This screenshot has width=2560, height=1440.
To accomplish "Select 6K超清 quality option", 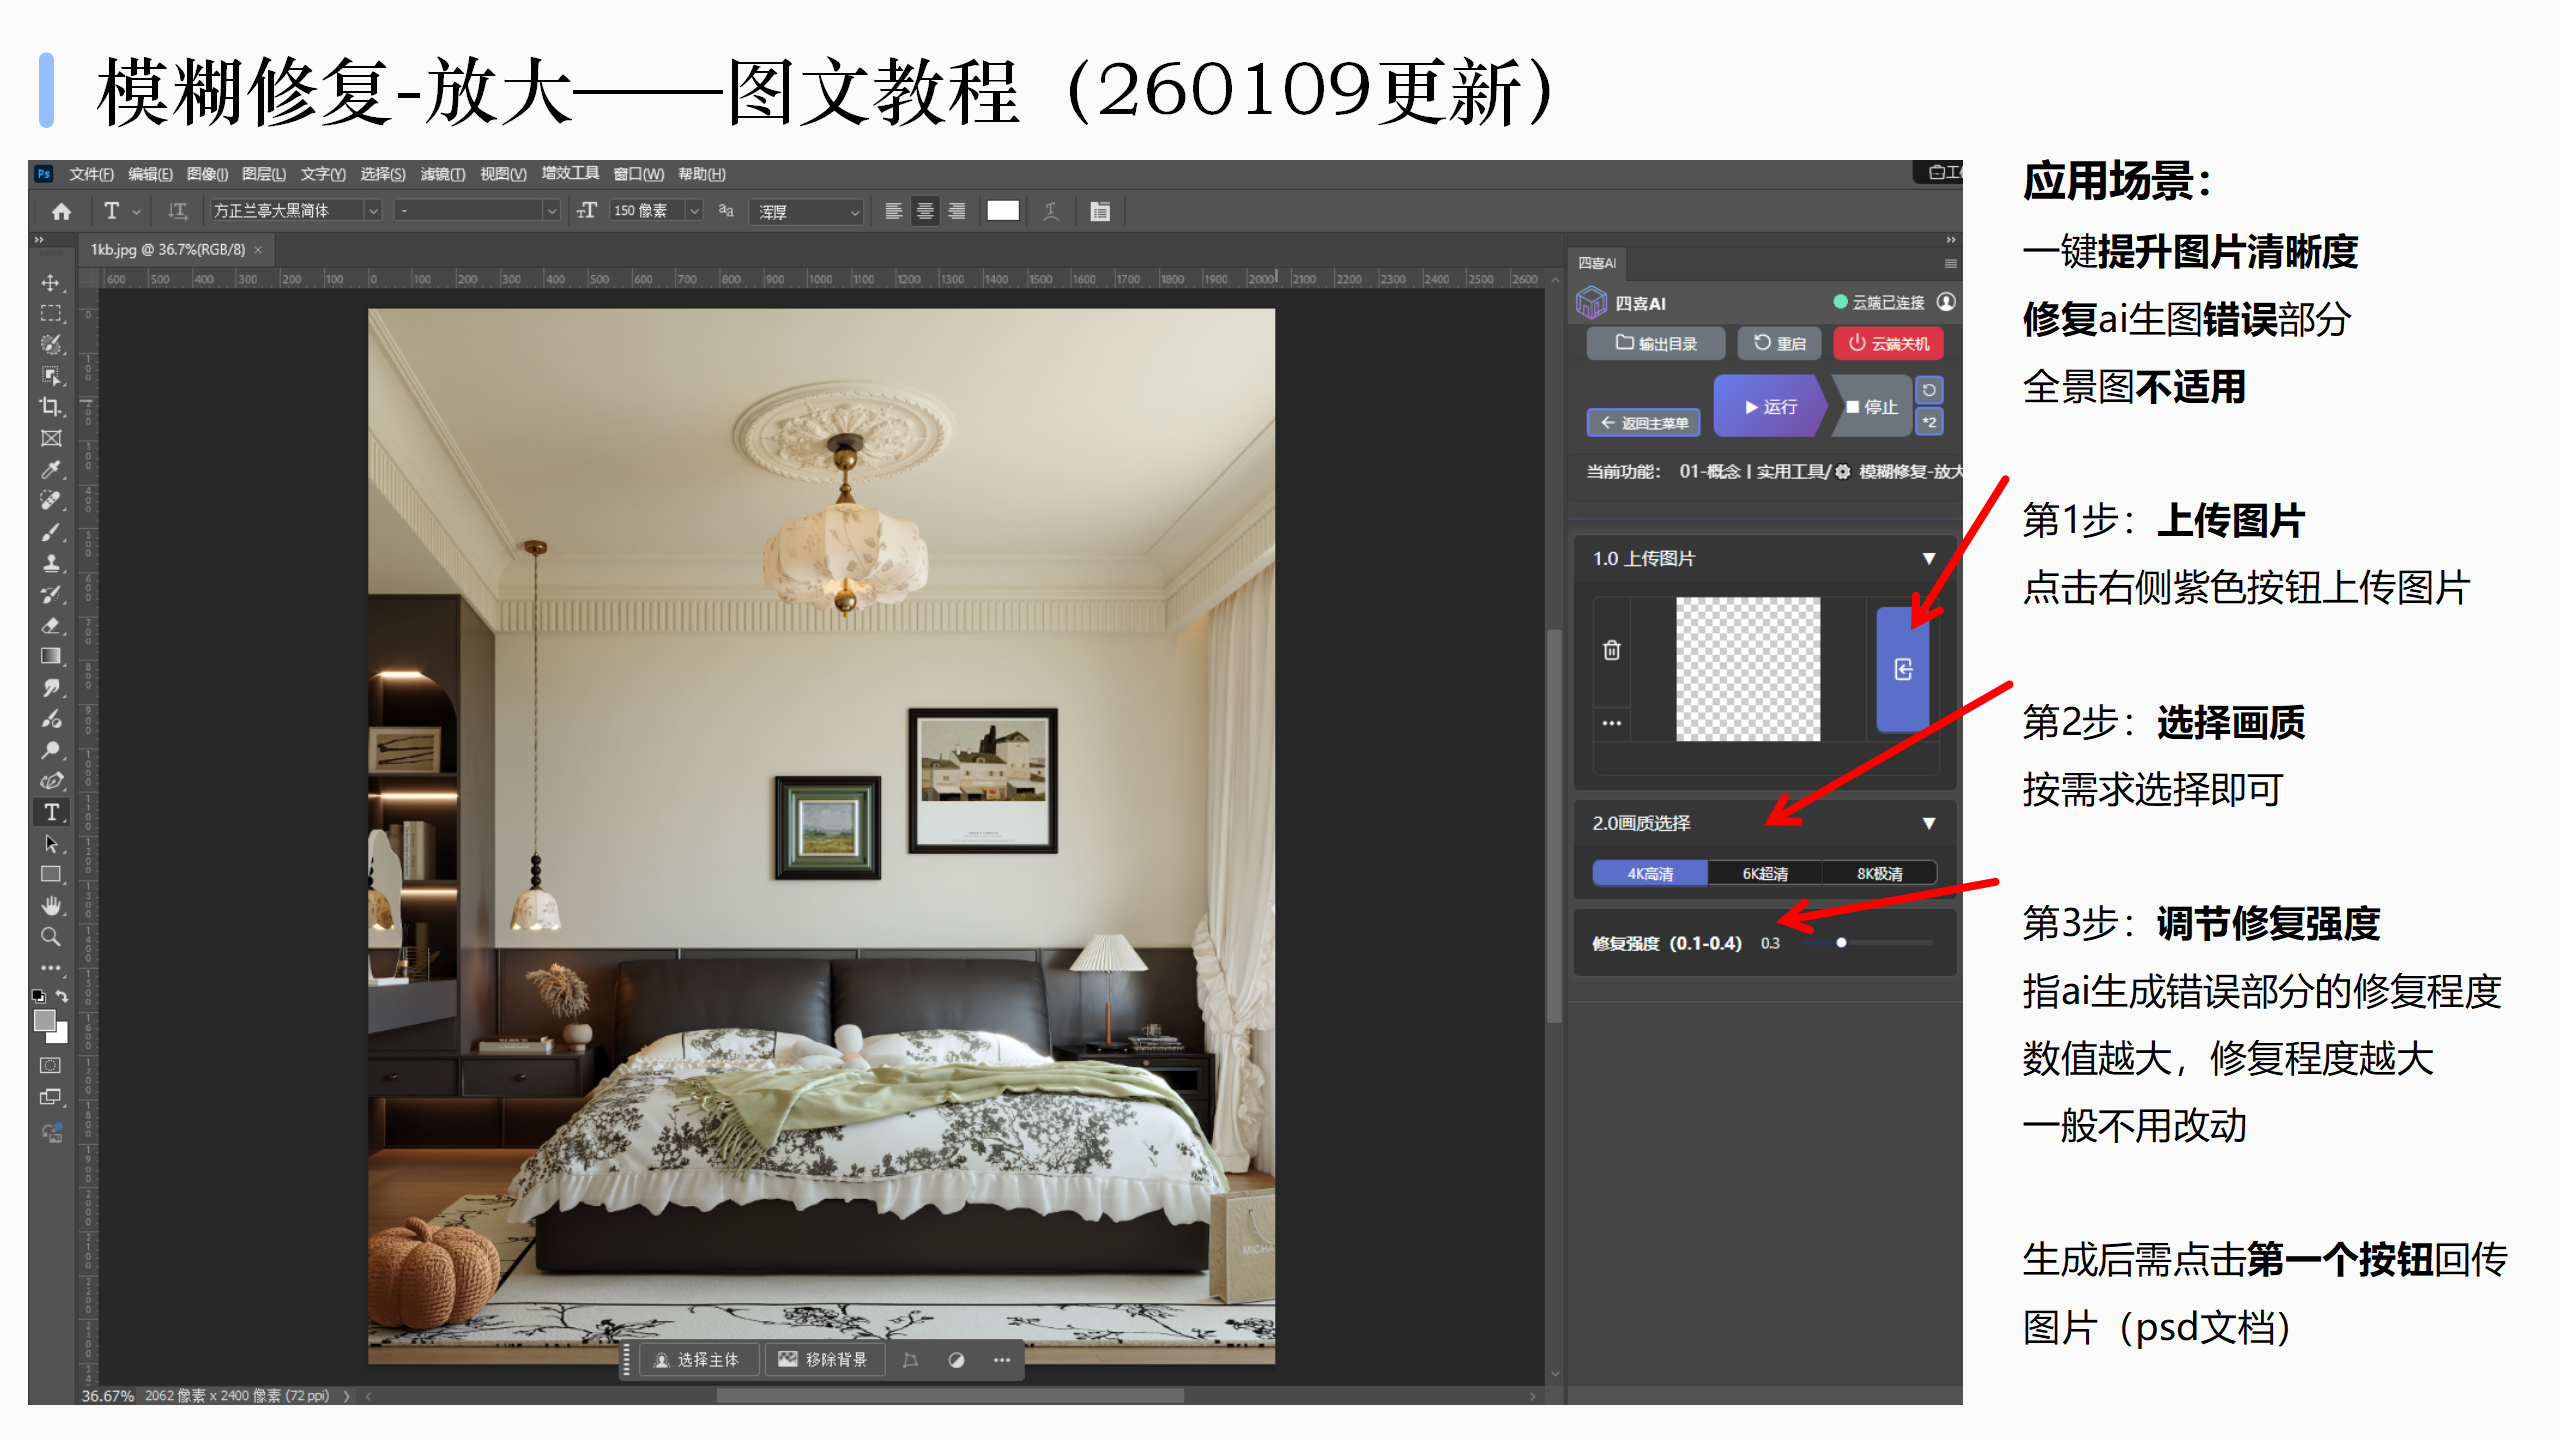I will (x=1765, y=873).
